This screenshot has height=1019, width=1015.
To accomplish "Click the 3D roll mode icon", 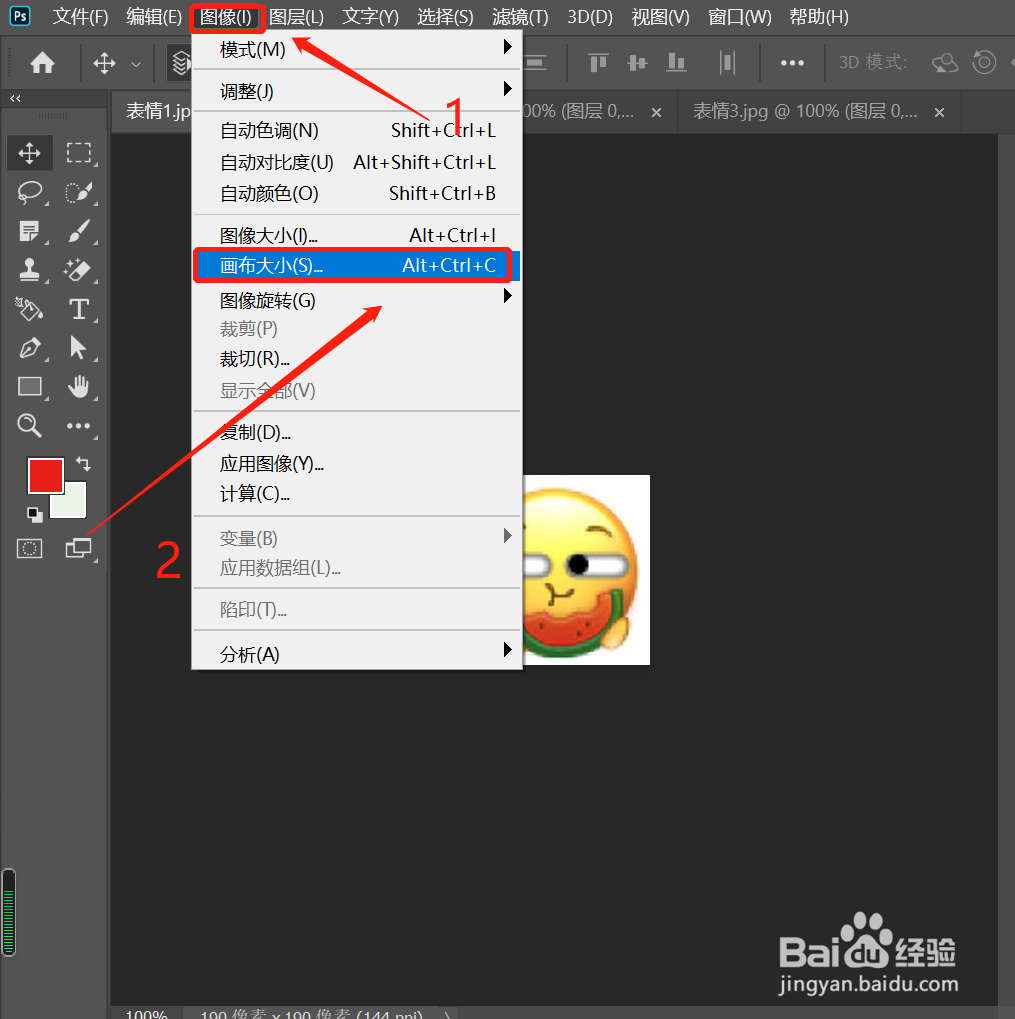I will coord(984,63).
